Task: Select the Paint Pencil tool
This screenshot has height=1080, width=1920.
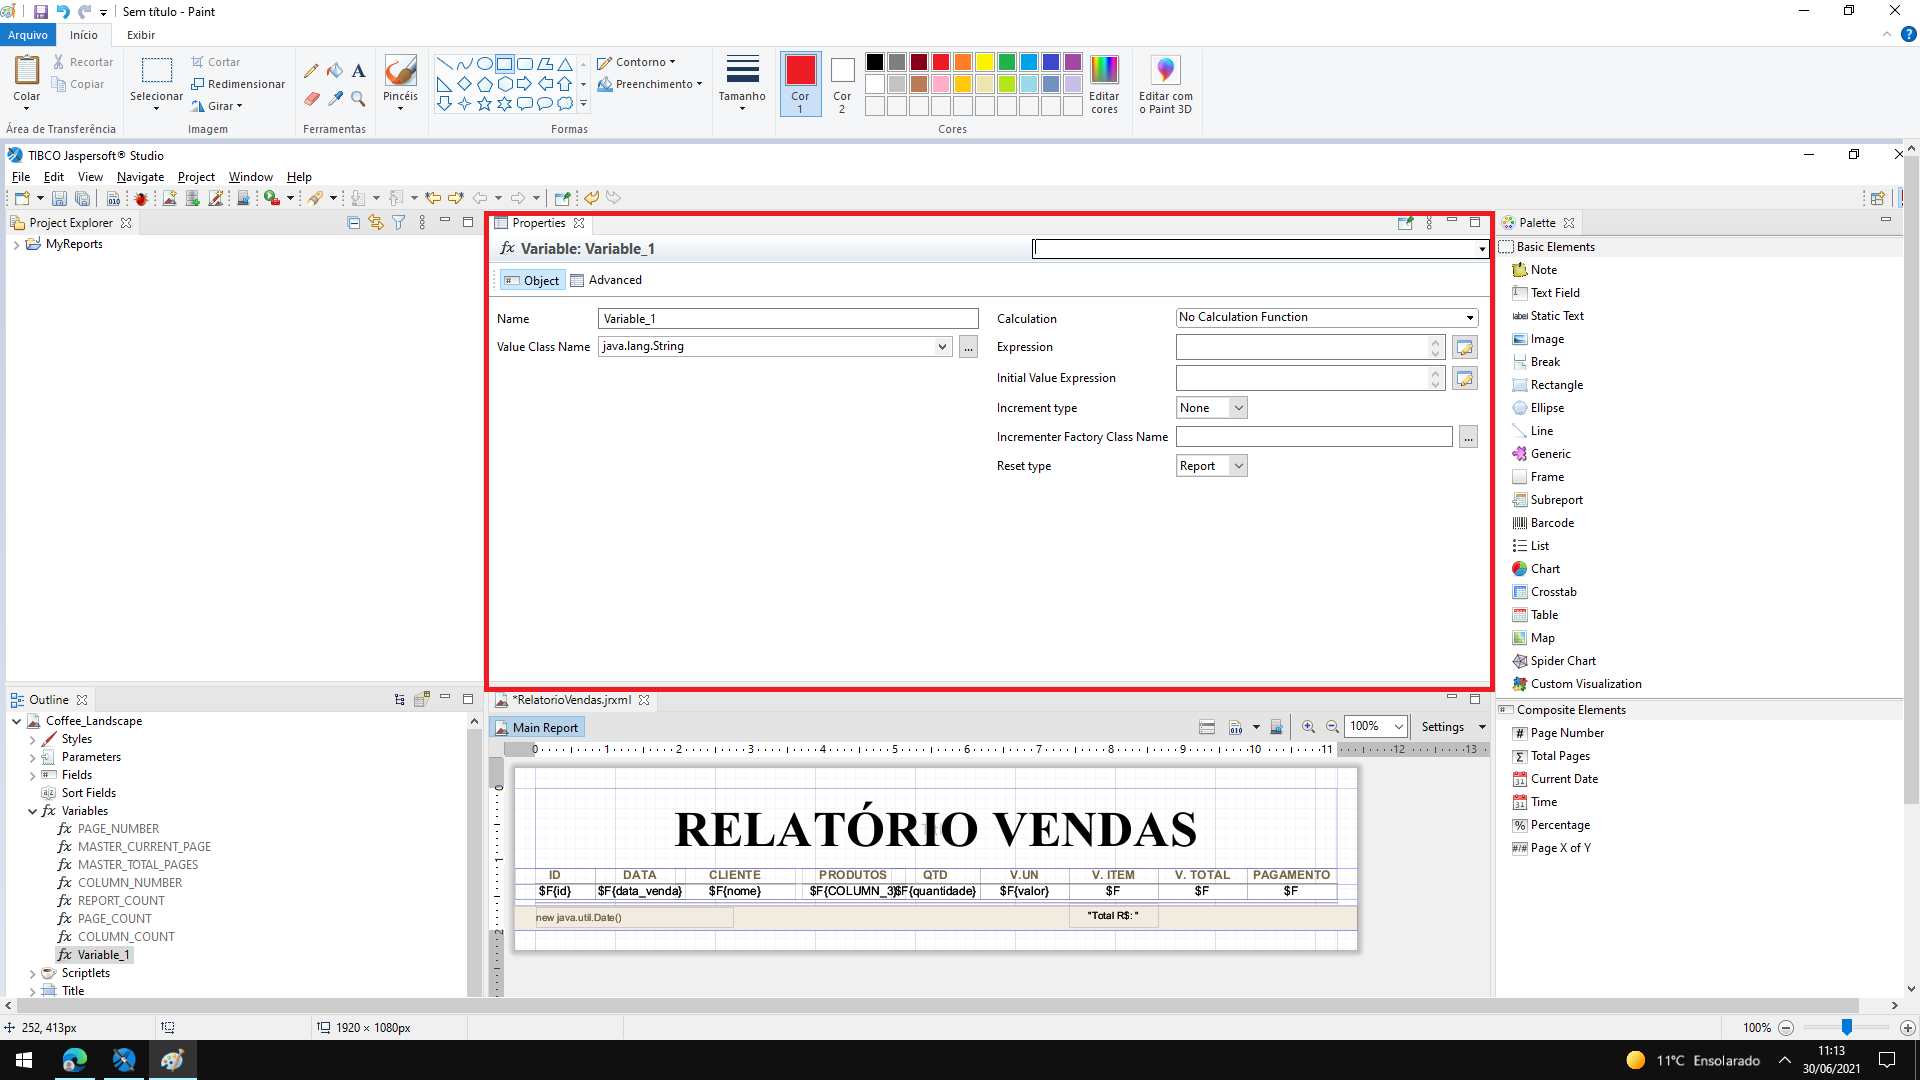Action: [311, 71]
